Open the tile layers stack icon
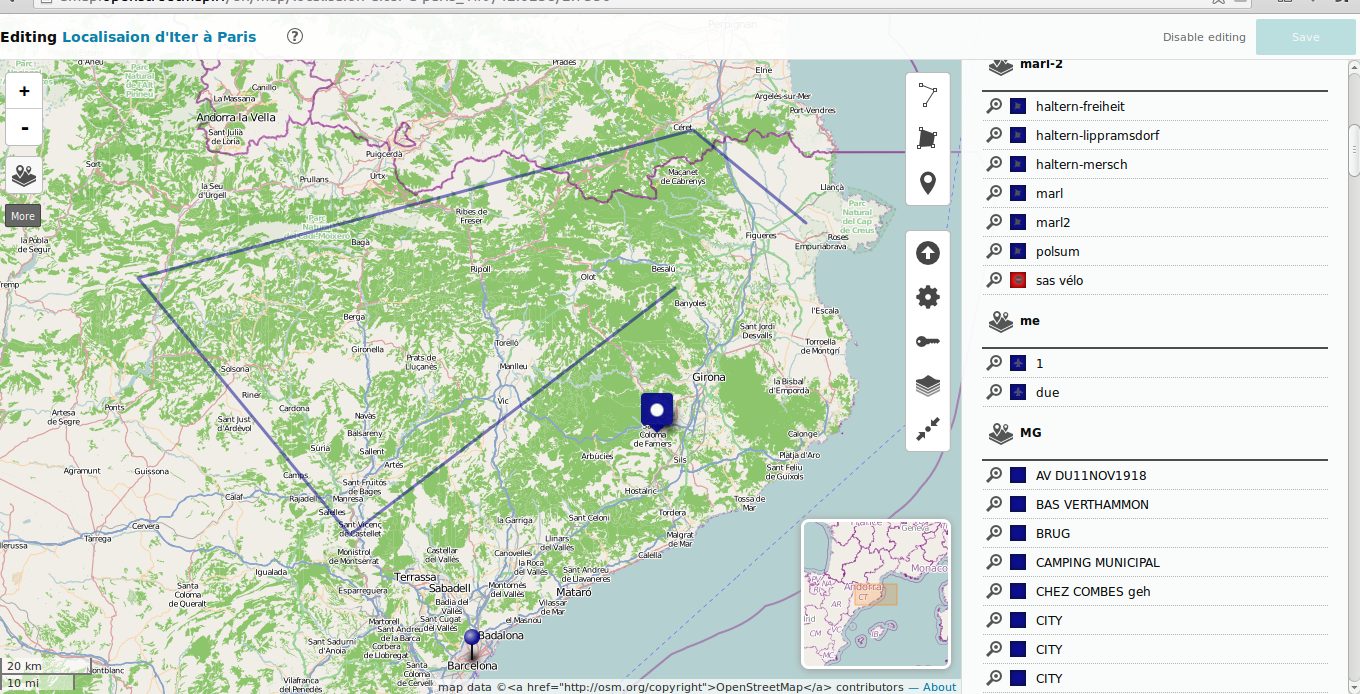The image size is (1360, 694). coord(928,386)
